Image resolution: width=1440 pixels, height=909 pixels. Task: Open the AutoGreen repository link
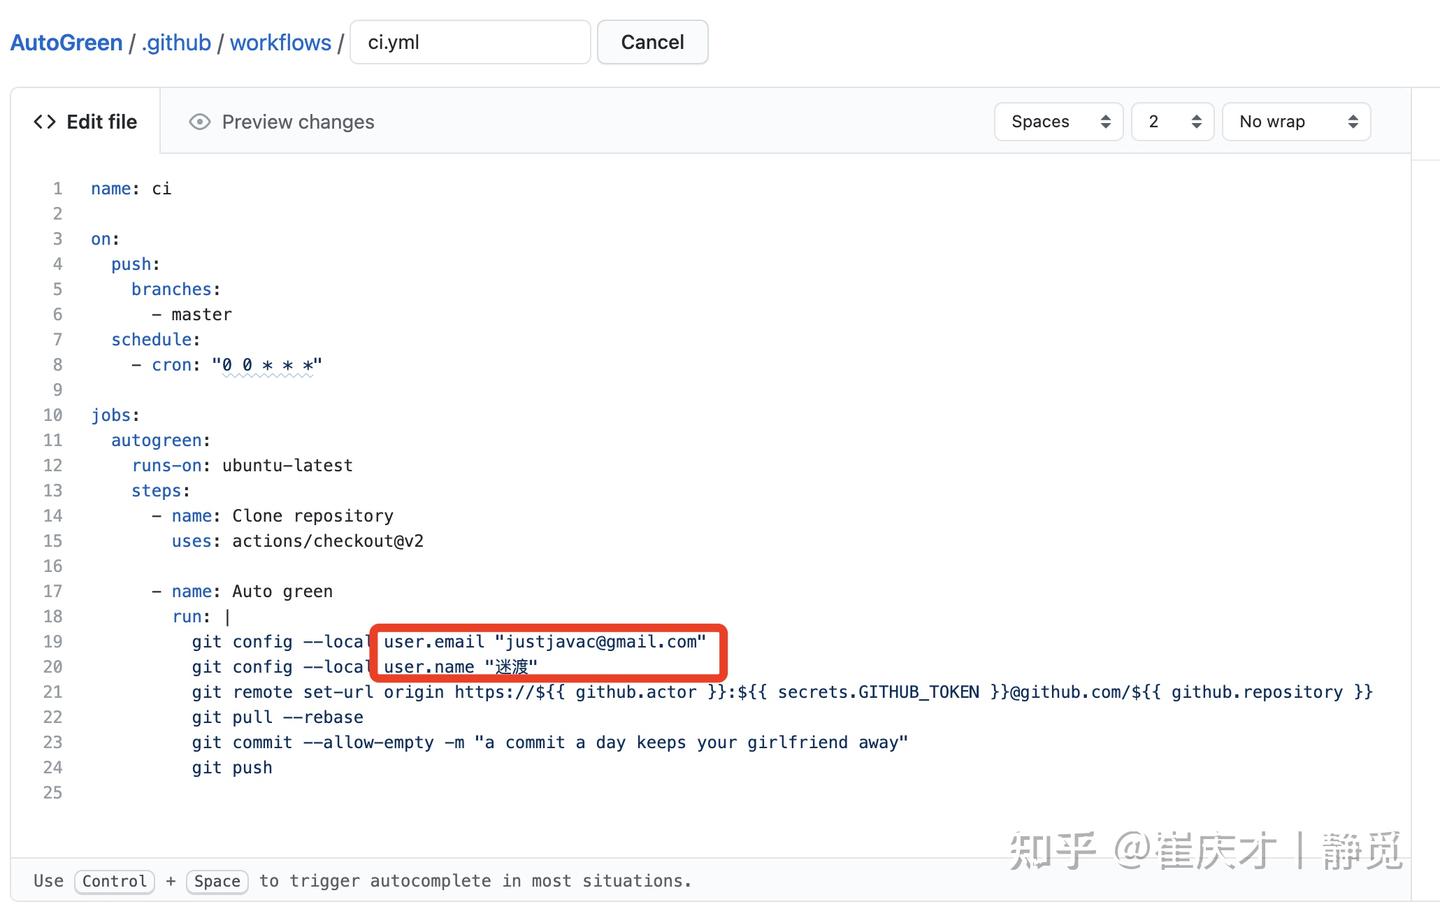66,42
